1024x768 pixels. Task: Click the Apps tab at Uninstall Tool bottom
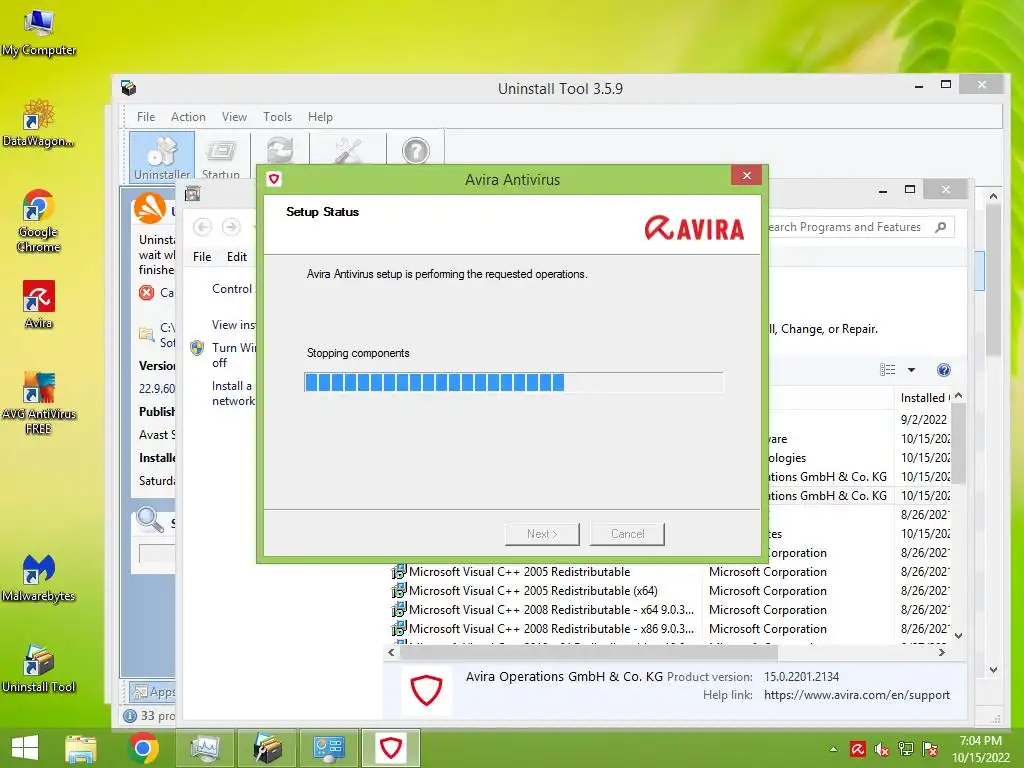(154, 692)
